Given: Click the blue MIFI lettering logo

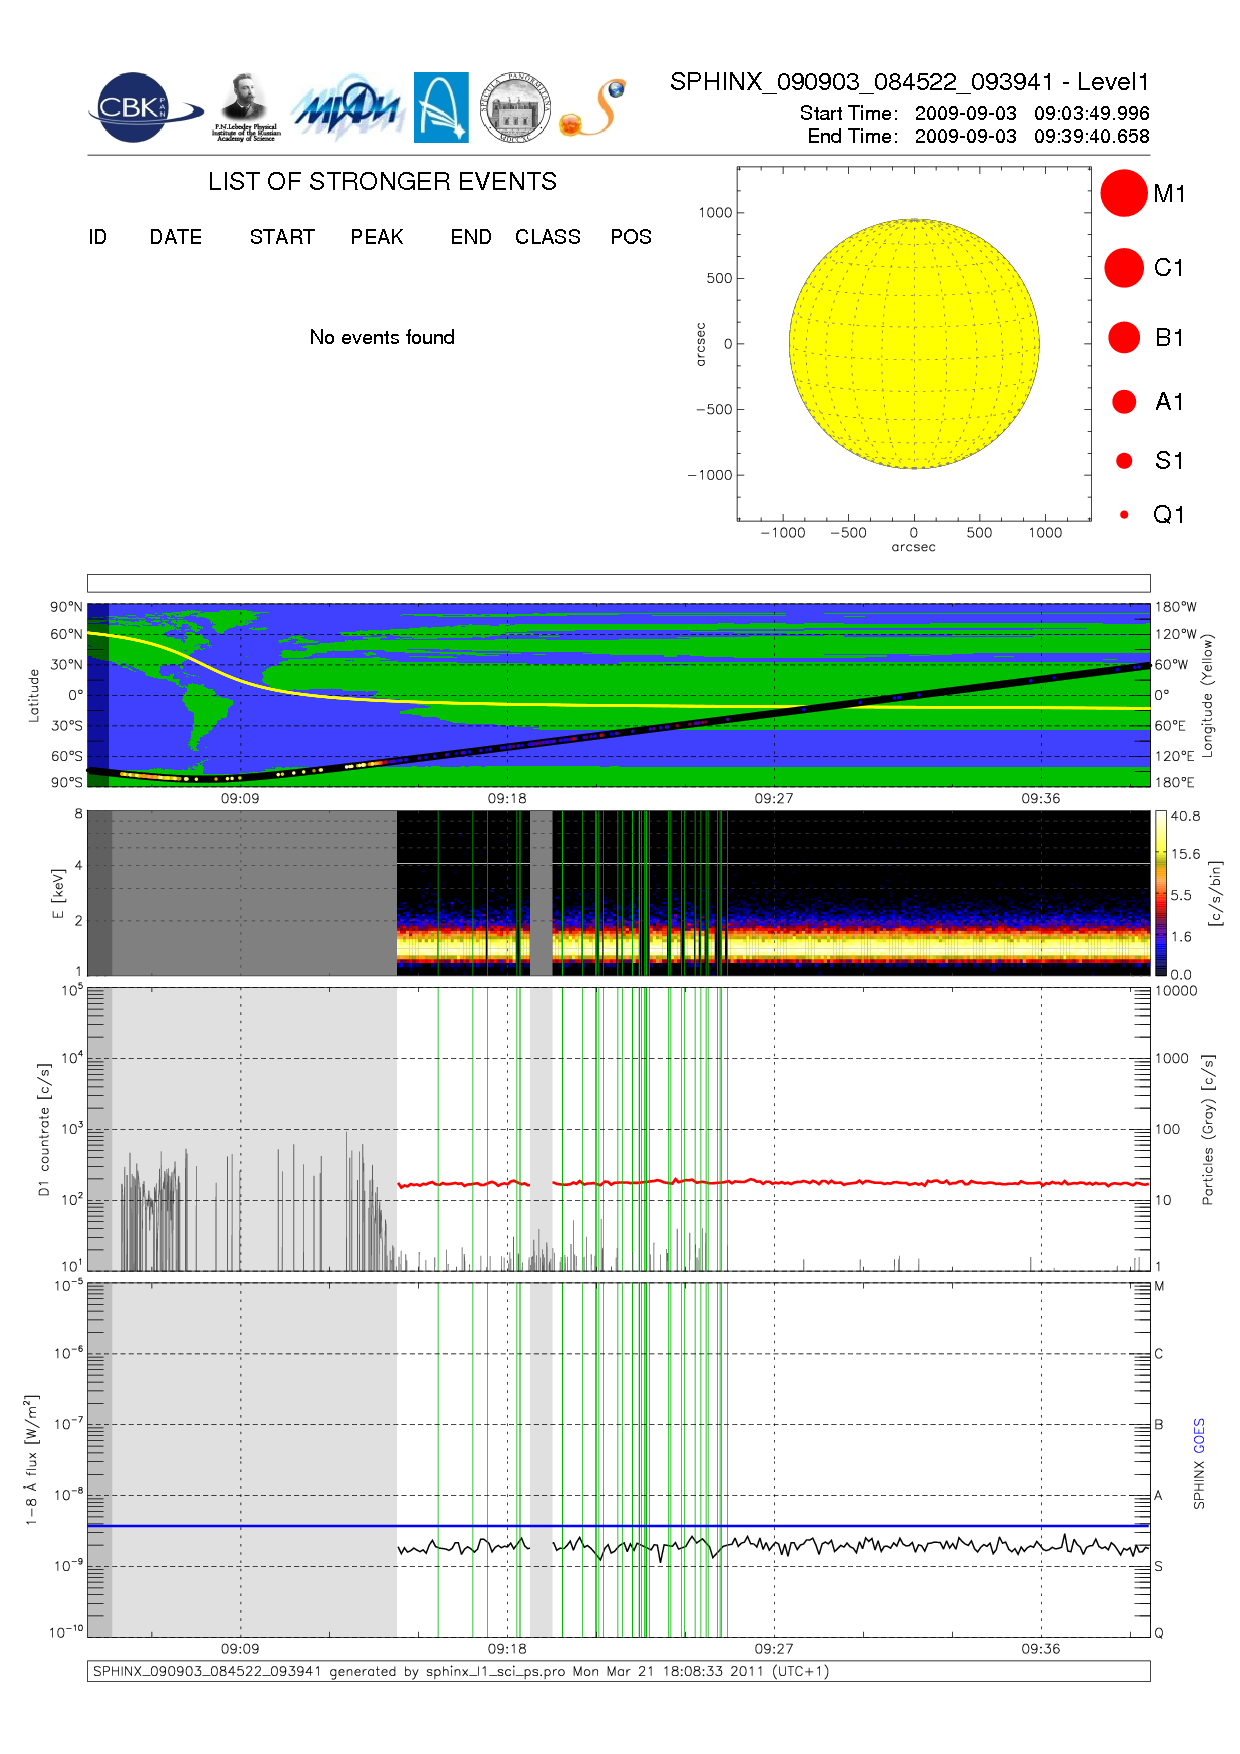Looking at the screenshot, I should 346,108.
